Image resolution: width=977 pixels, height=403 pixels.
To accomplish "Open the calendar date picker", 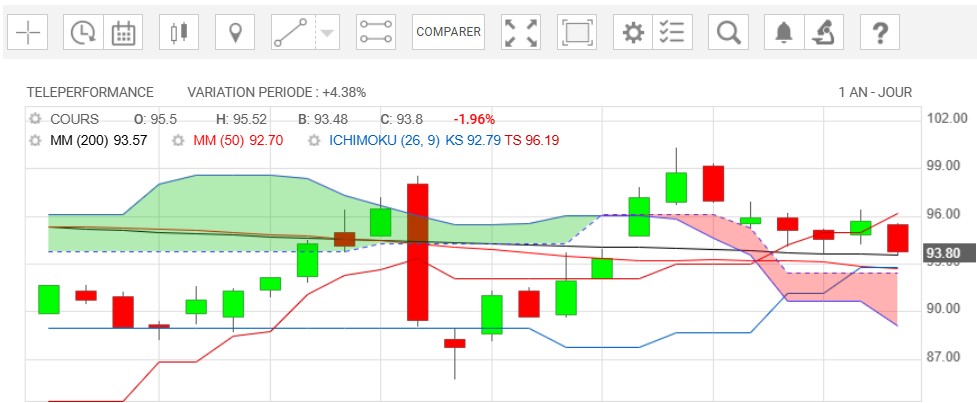I will pyautogui.click(x=123, y=32).
